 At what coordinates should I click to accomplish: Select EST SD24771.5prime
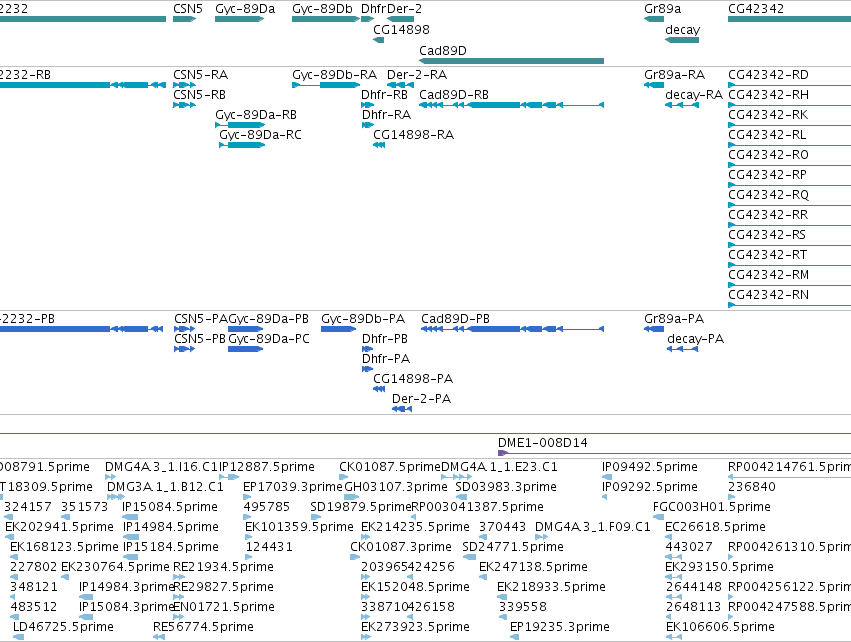513,546
